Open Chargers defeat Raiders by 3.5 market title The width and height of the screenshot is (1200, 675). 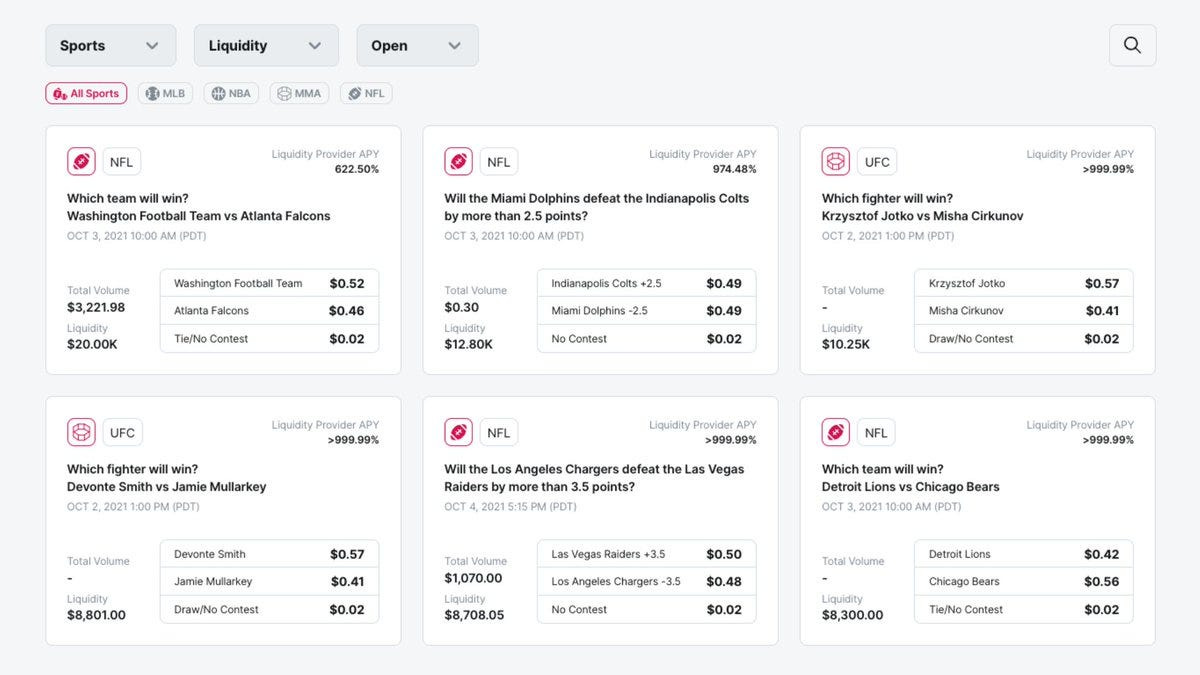point(594,478)
